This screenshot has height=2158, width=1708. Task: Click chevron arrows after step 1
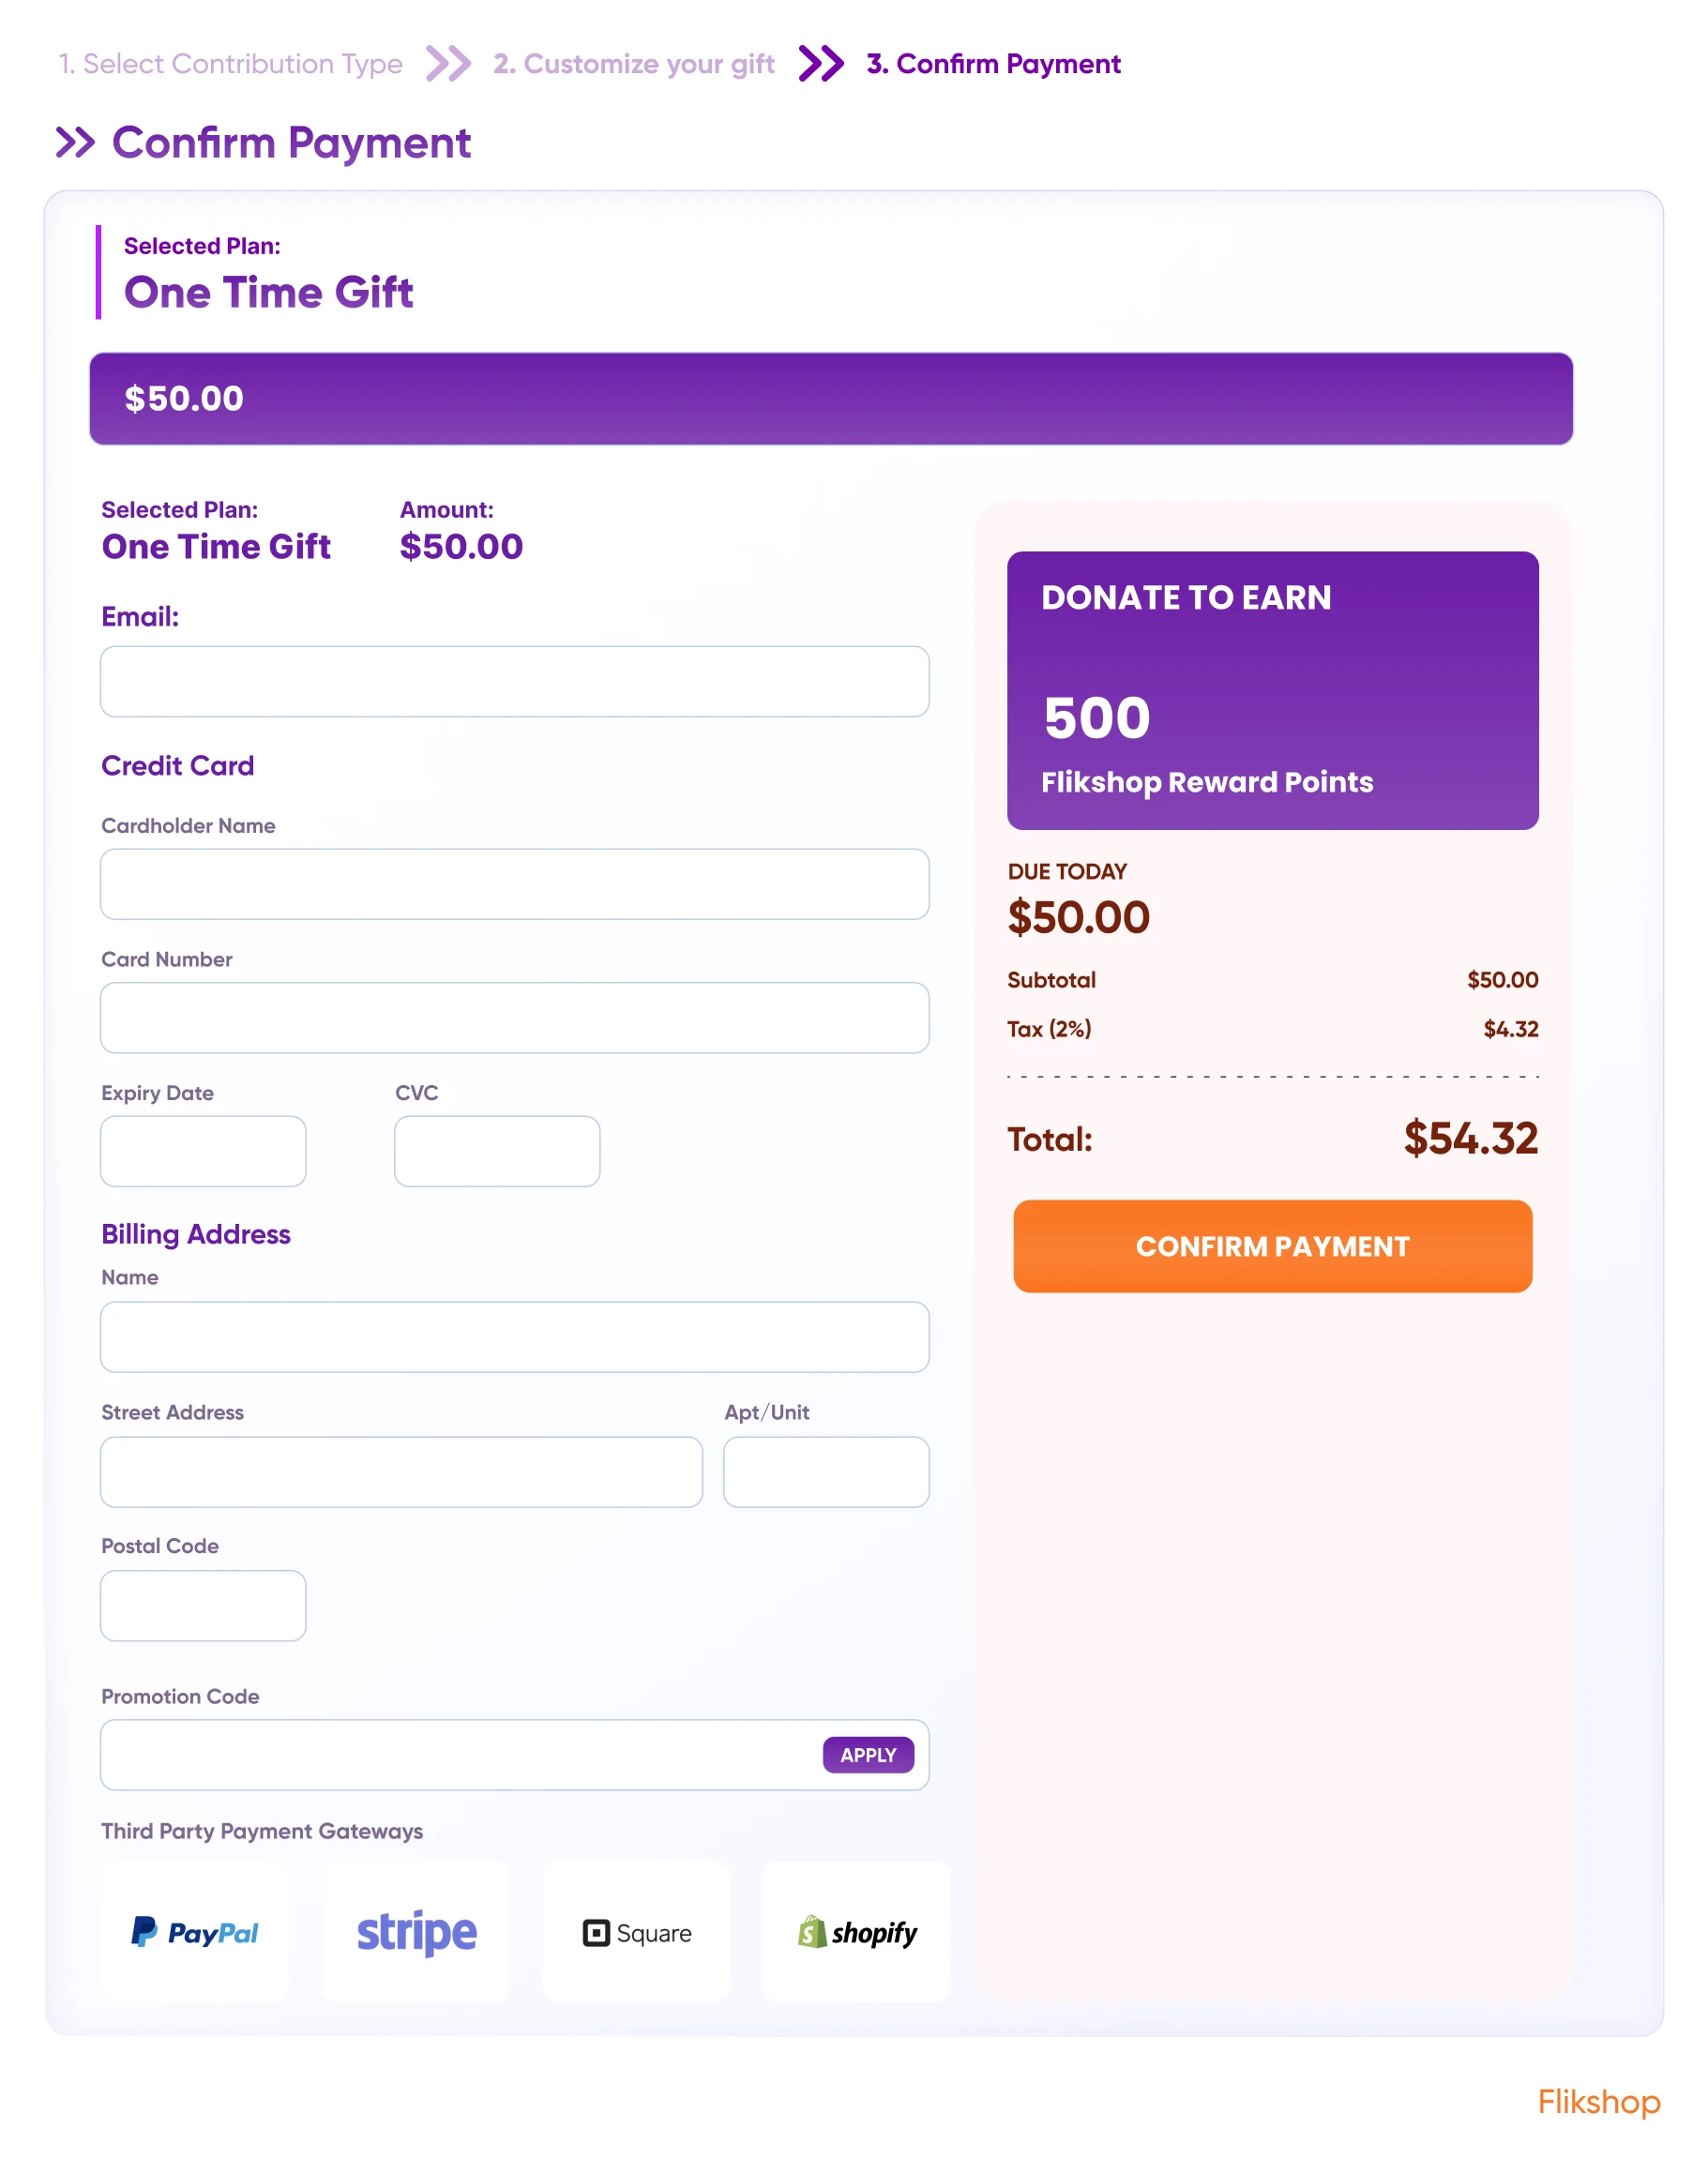pyautogui.click(x=448, y=64)
